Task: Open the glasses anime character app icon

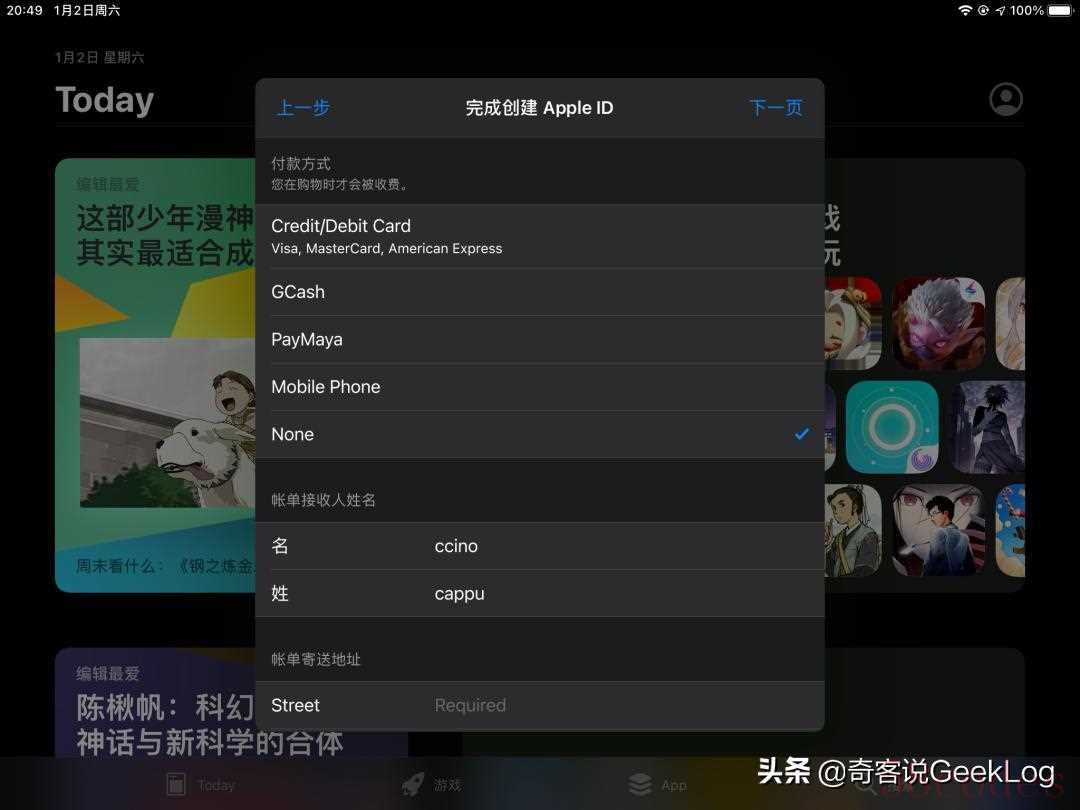Action: [938, 530]
